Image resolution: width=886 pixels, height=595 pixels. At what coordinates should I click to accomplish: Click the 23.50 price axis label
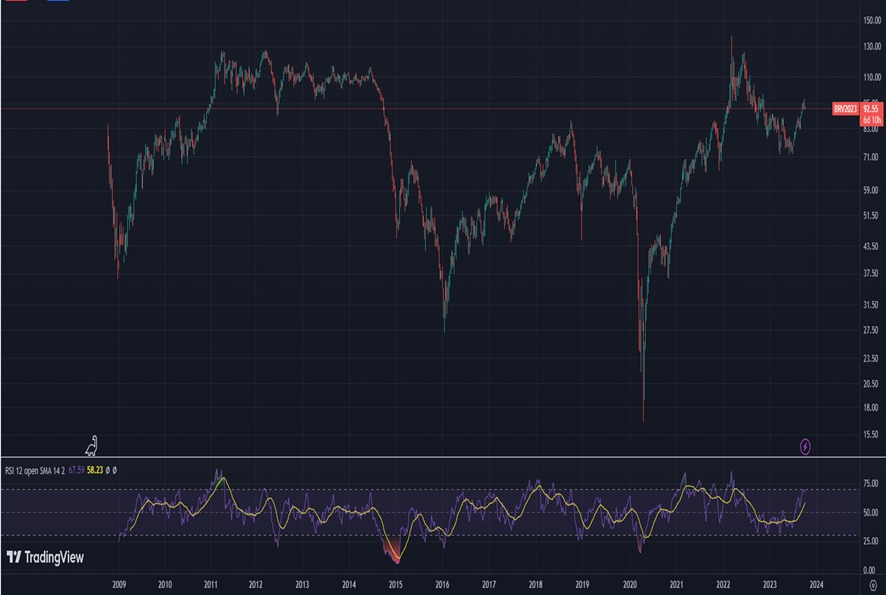[x=871, y=358]
